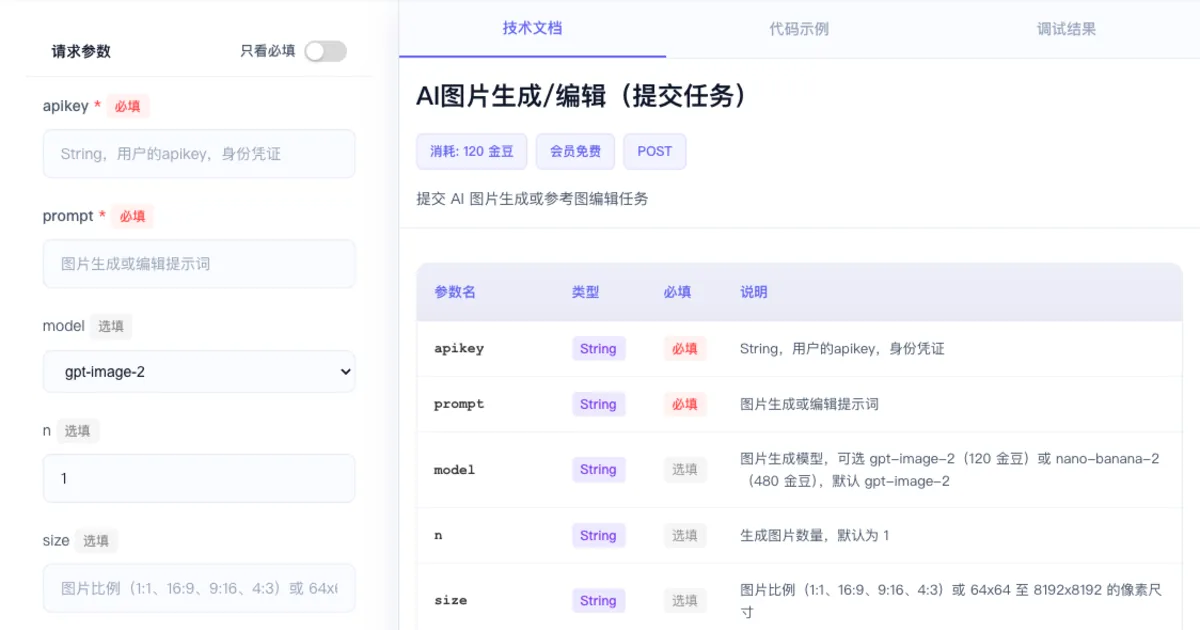Click the 必填 badge in prompt table row
The image size is (1200, 630).
coord(685,404)
